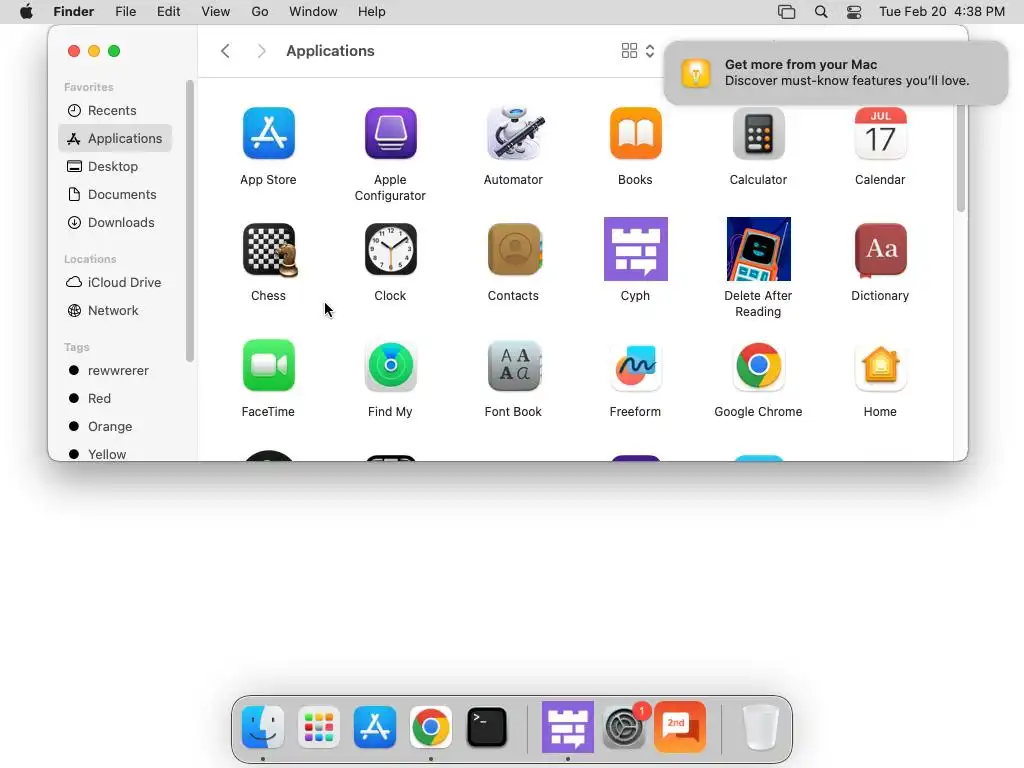The image size is (1024, 768).
Task: Open the Trash in the Dock
Action: pos(761,727)
